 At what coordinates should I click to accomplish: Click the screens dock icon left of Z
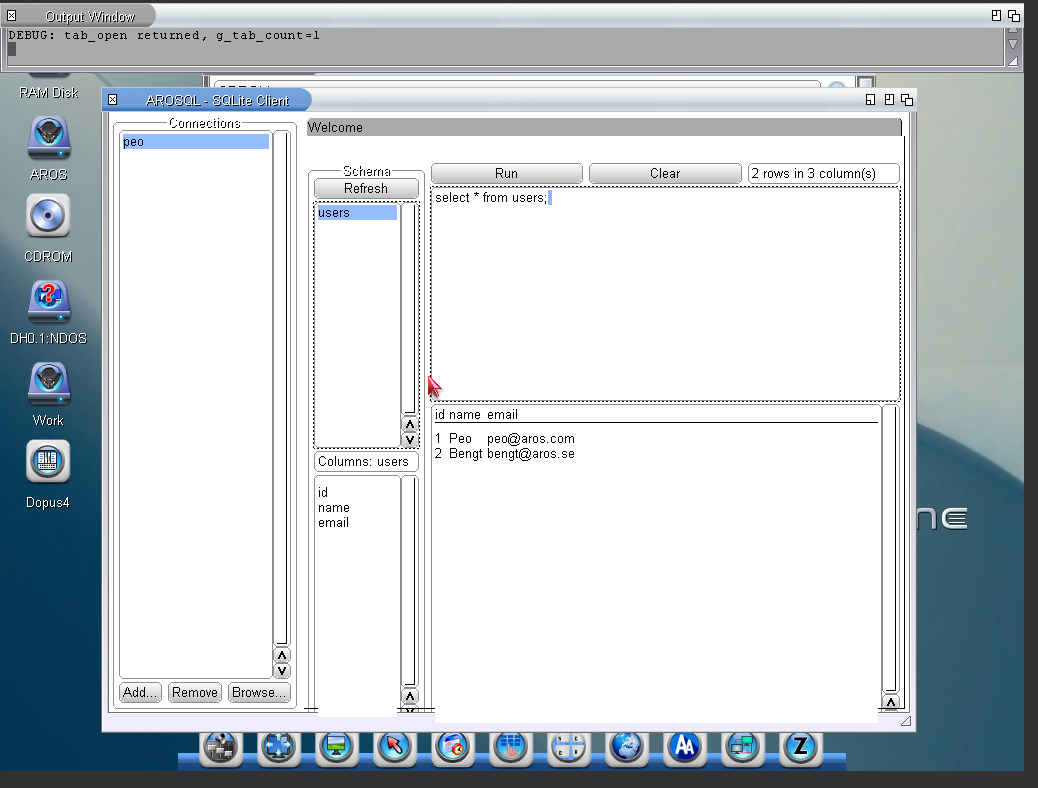click(x=742, y=748)
